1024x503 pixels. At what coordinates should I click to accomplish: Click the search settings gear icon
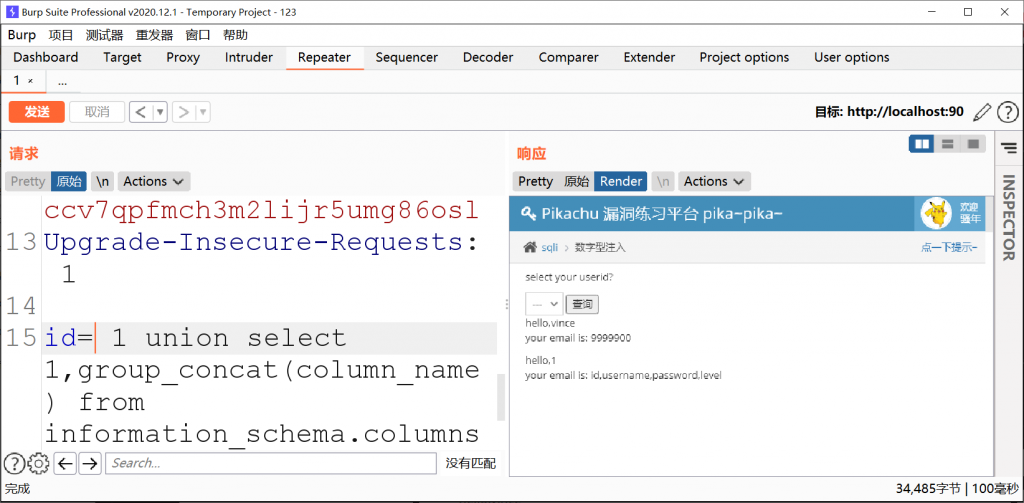click(x=39, y=463)
